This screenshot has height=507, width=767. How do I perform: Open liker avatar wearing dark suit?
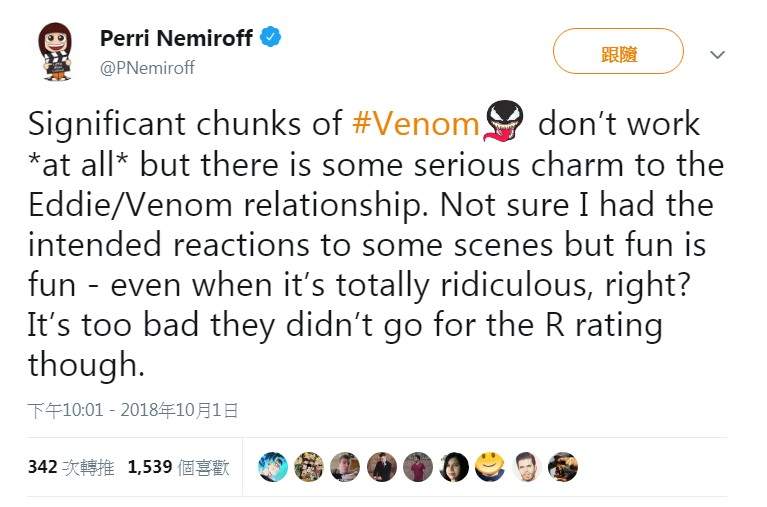(381, 466)
